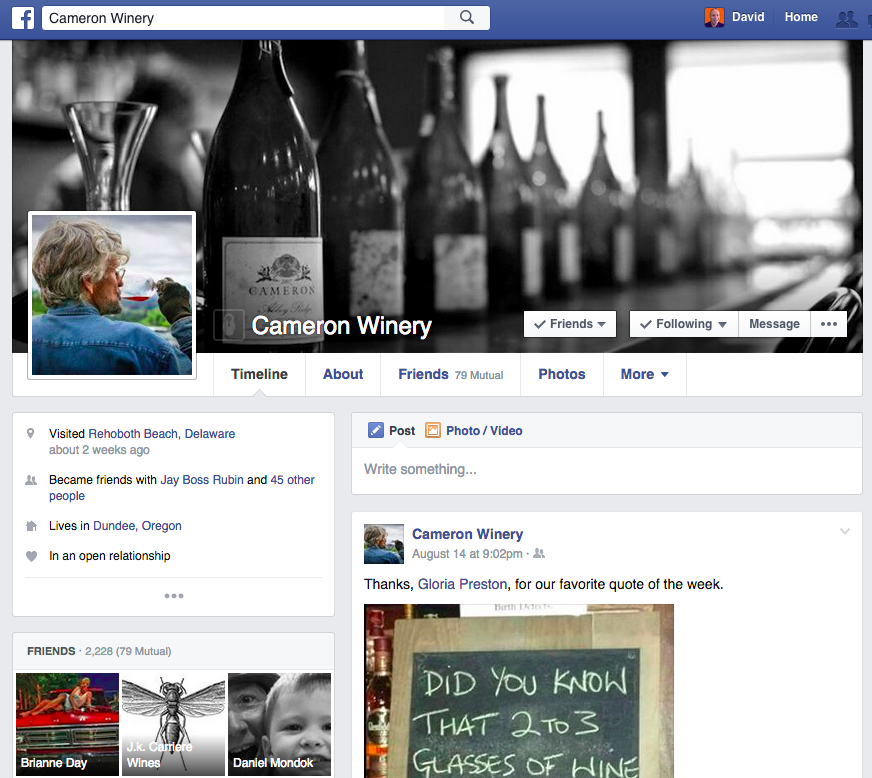
Task: Click the Rehoboth Beach, Delaware link
Action: [162, 434]
